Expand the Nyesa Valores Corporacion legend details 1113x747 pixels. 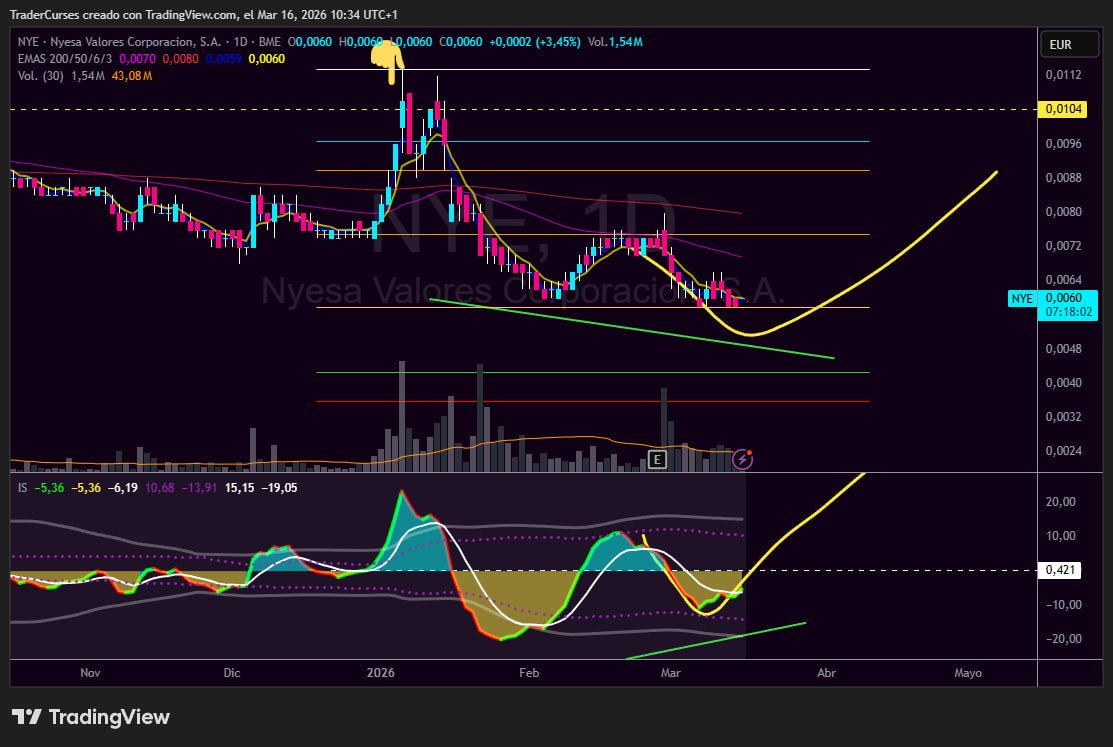tap(136, 42)
